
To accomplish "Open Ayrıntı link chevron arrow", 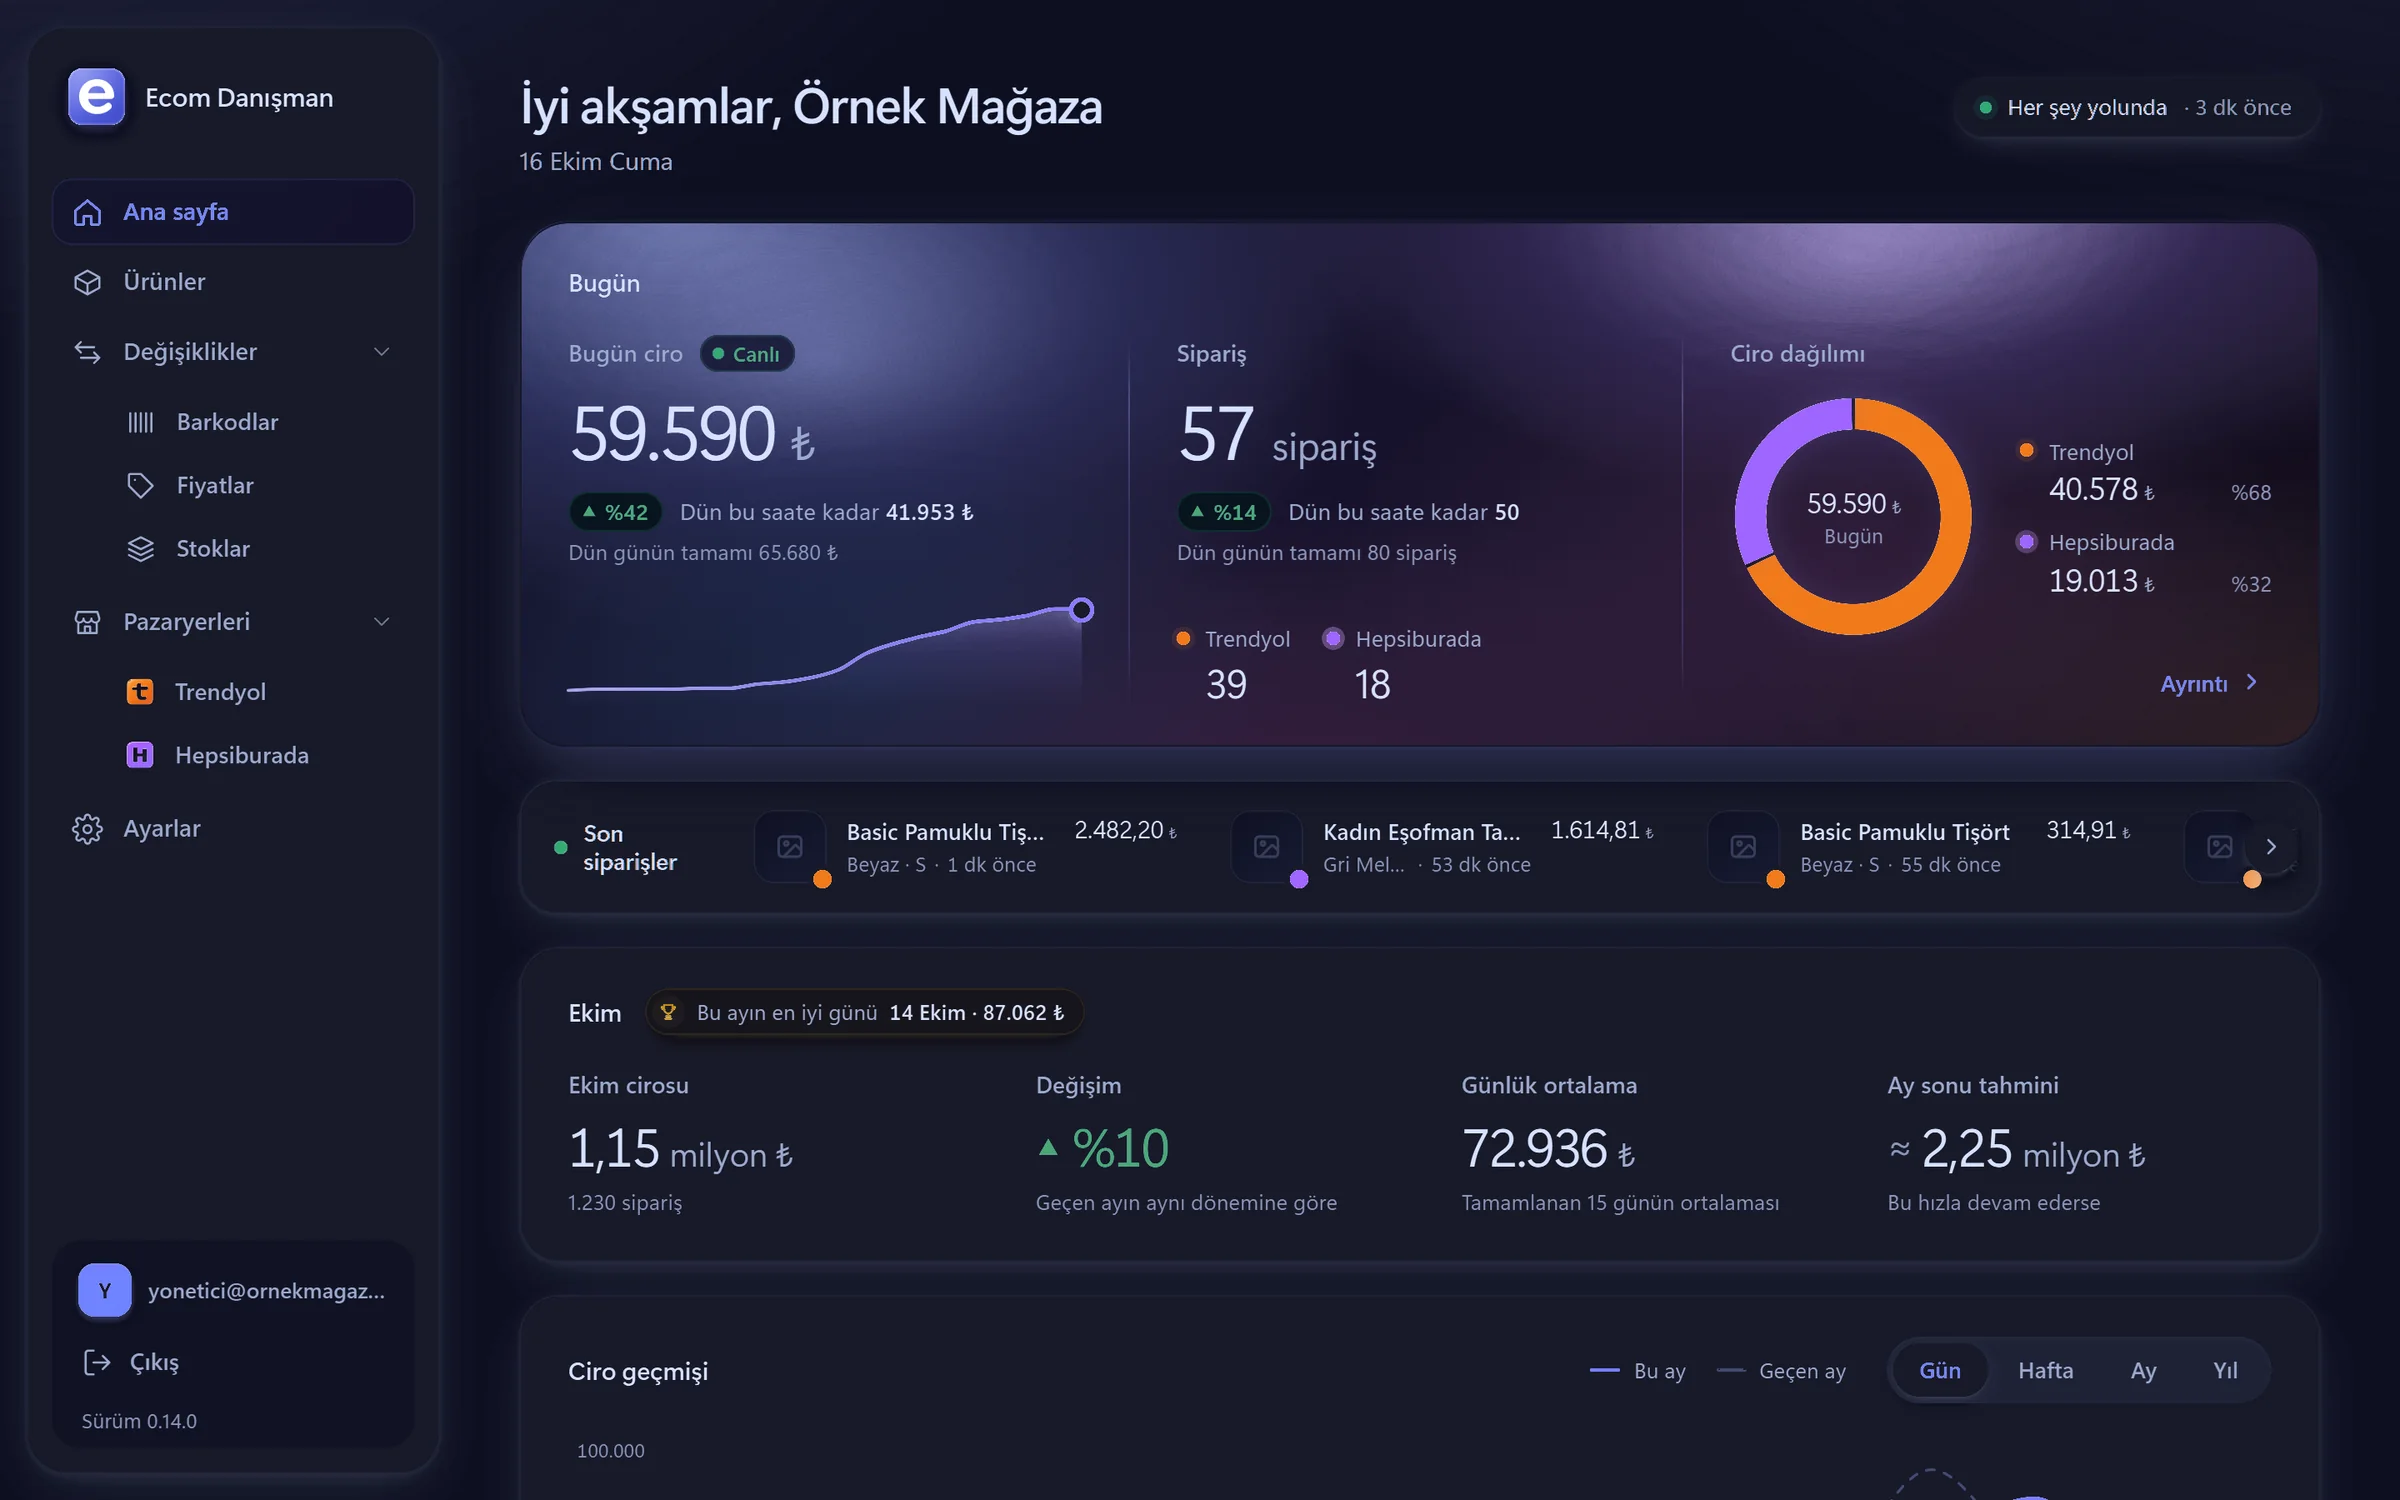I will 2252,682.
